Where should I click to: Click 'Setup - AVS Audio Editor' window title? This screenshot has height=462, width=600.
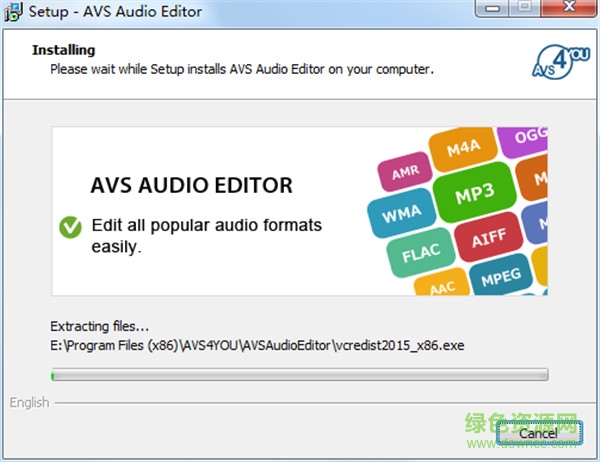coord(115,11)
